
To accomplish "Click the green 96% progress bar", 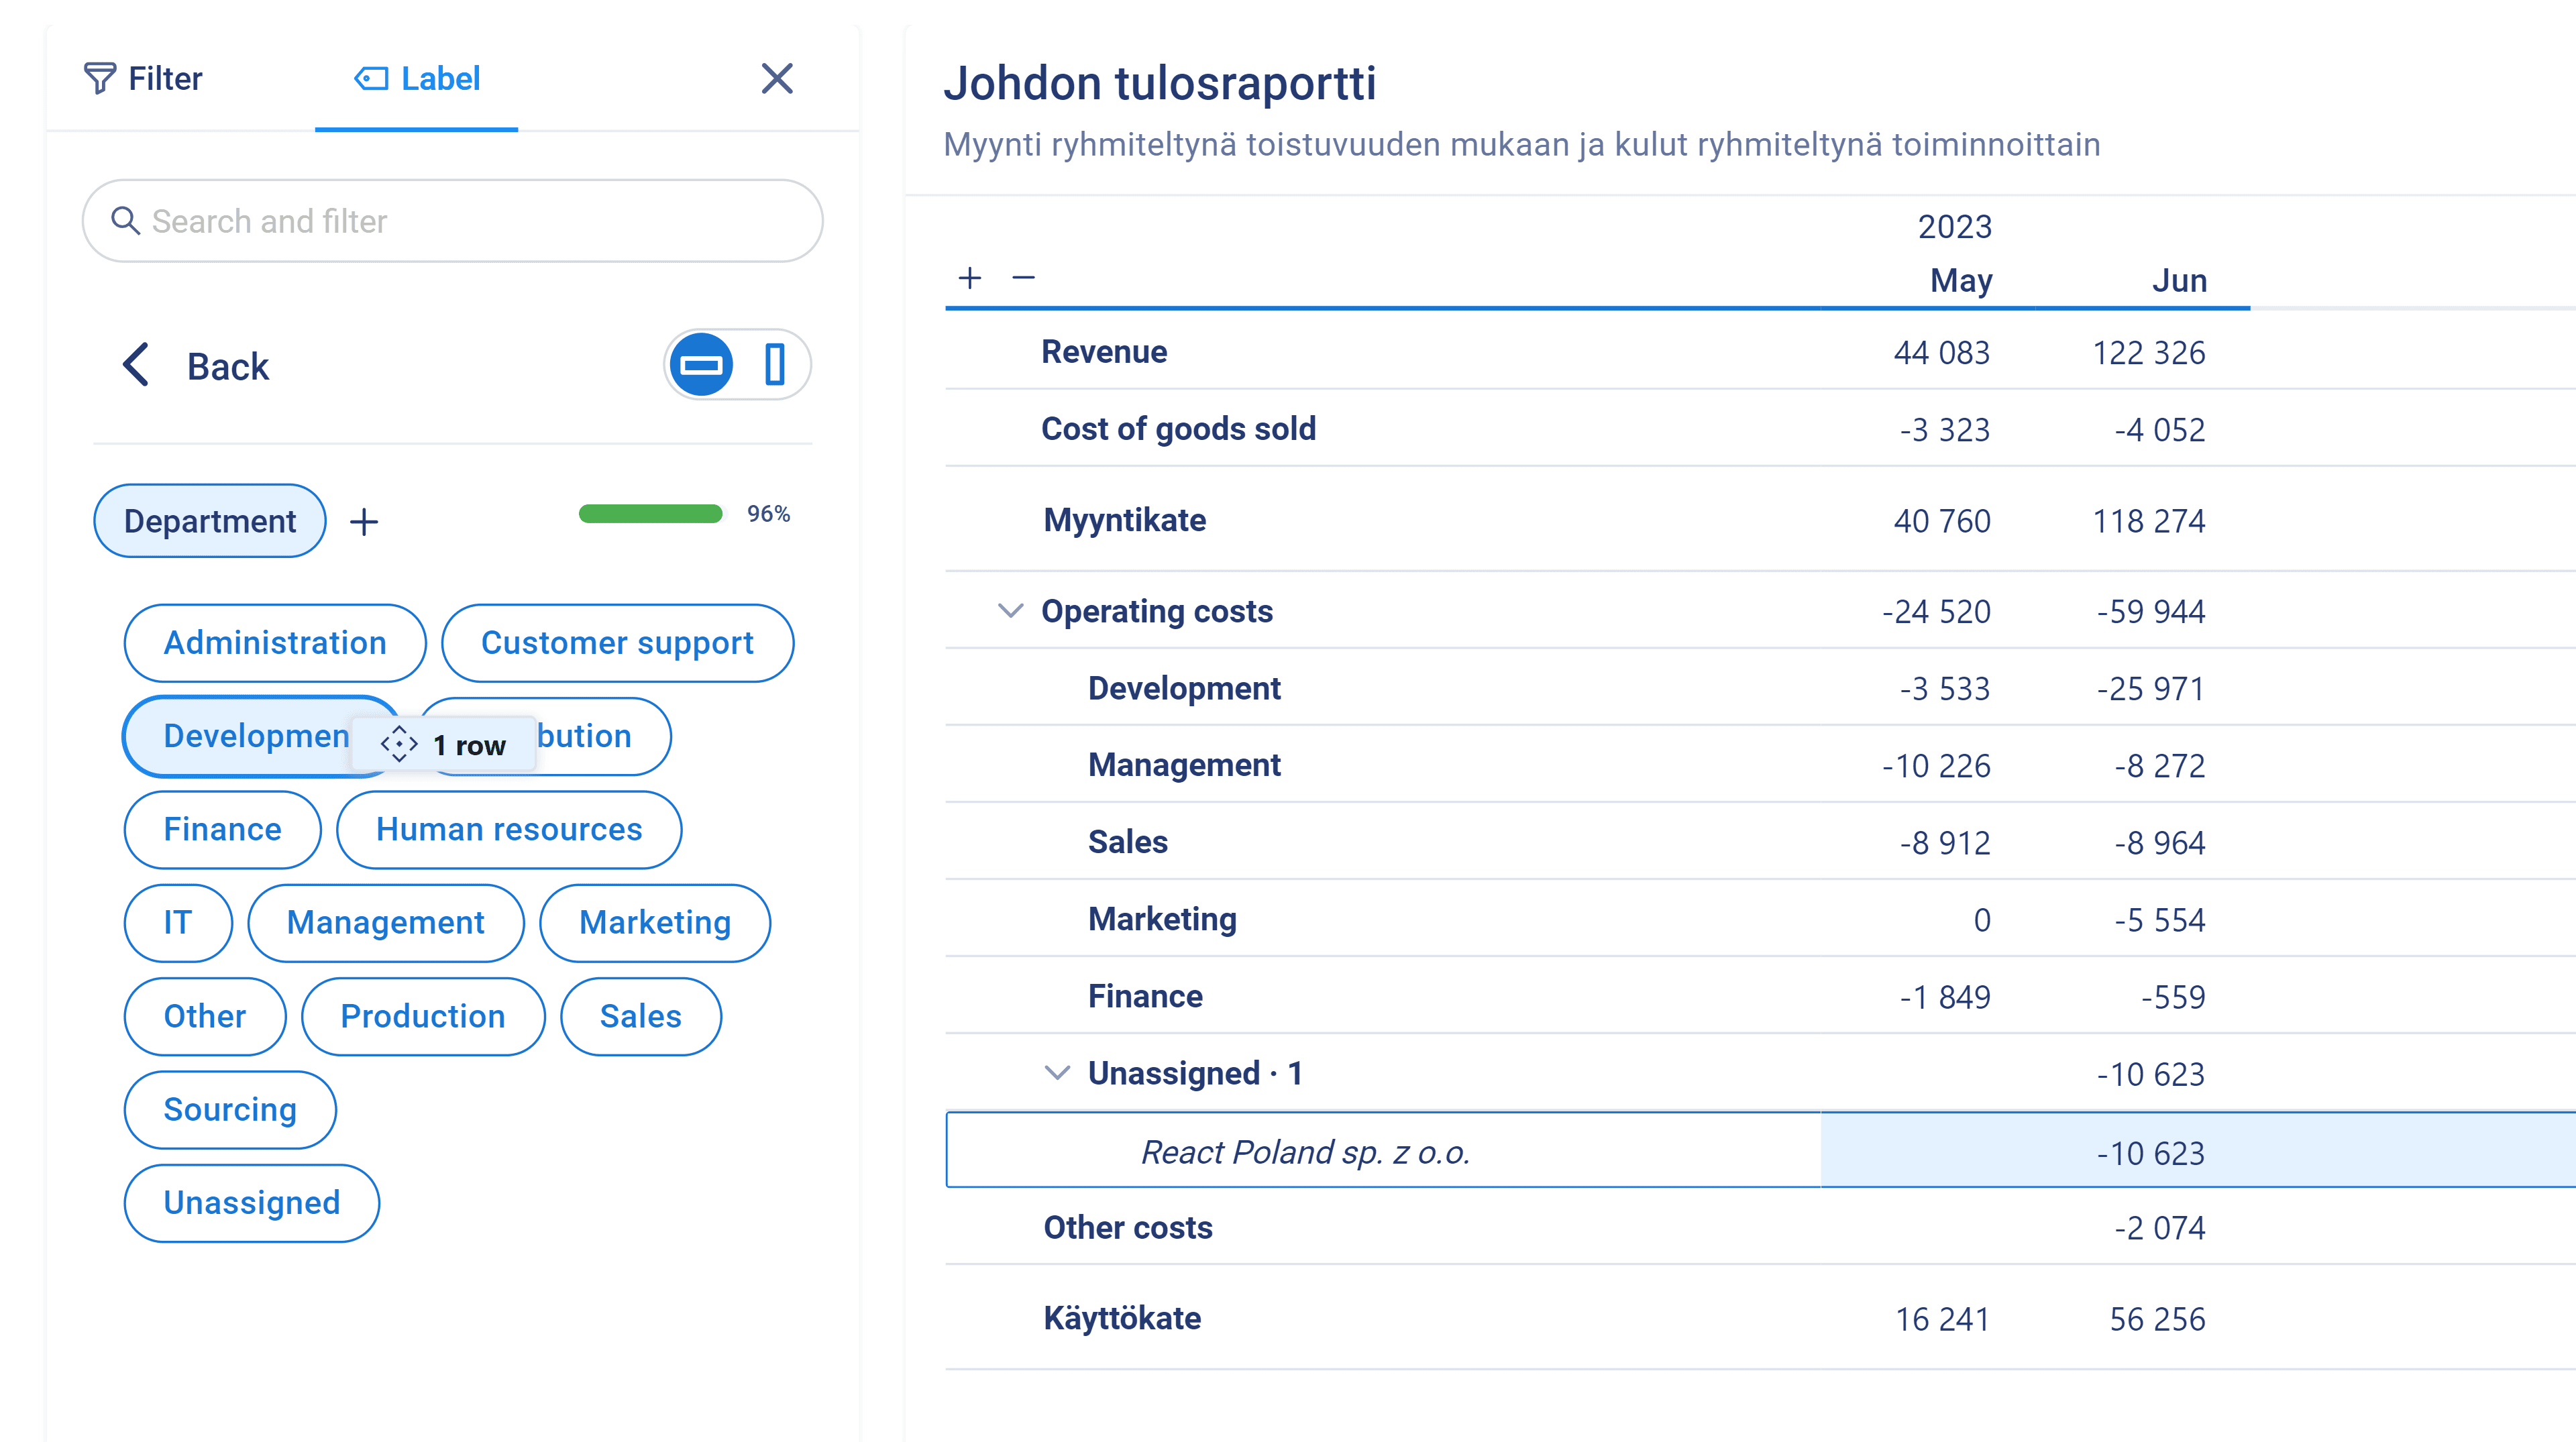I will pos(650,514).
